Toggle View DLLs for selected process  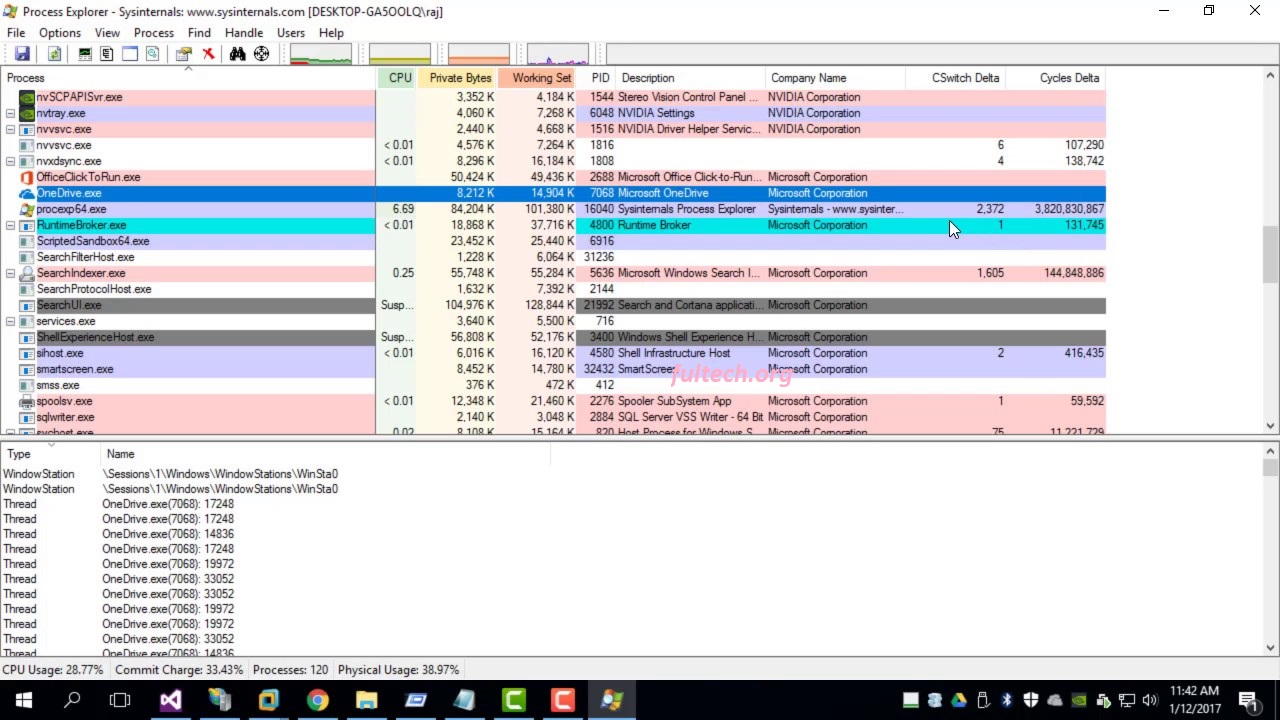click(152, 53)
